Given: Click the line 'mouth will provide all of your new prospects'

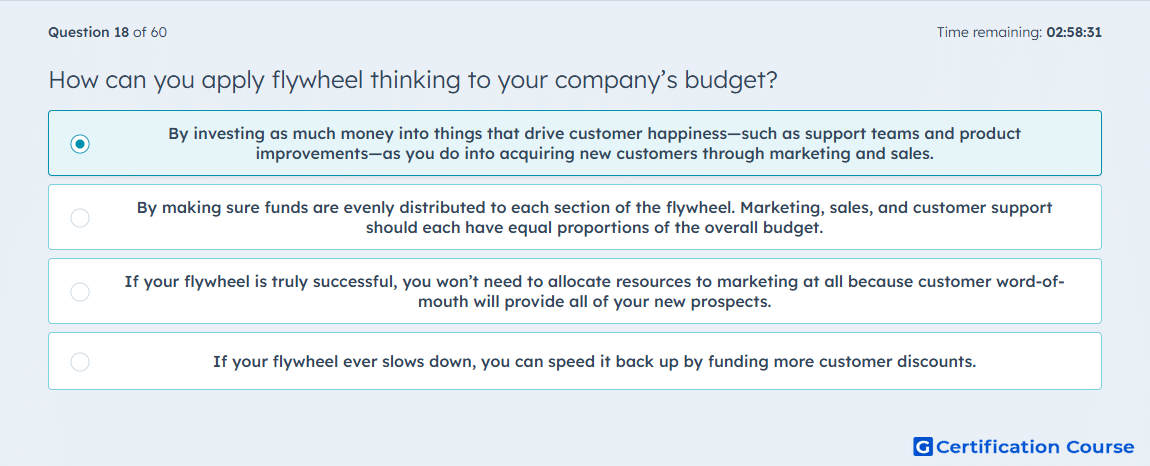Looking at the screenshot, I should coord(594,301).
